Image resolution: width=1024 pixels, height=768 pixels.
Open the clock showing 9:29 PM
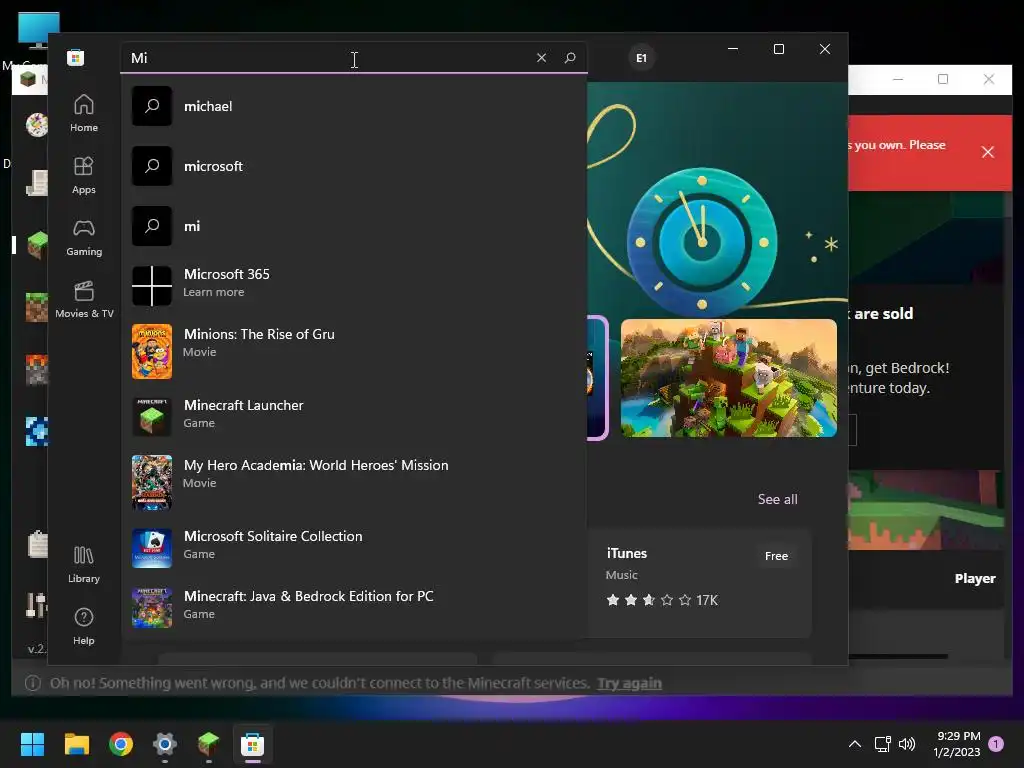957,744
